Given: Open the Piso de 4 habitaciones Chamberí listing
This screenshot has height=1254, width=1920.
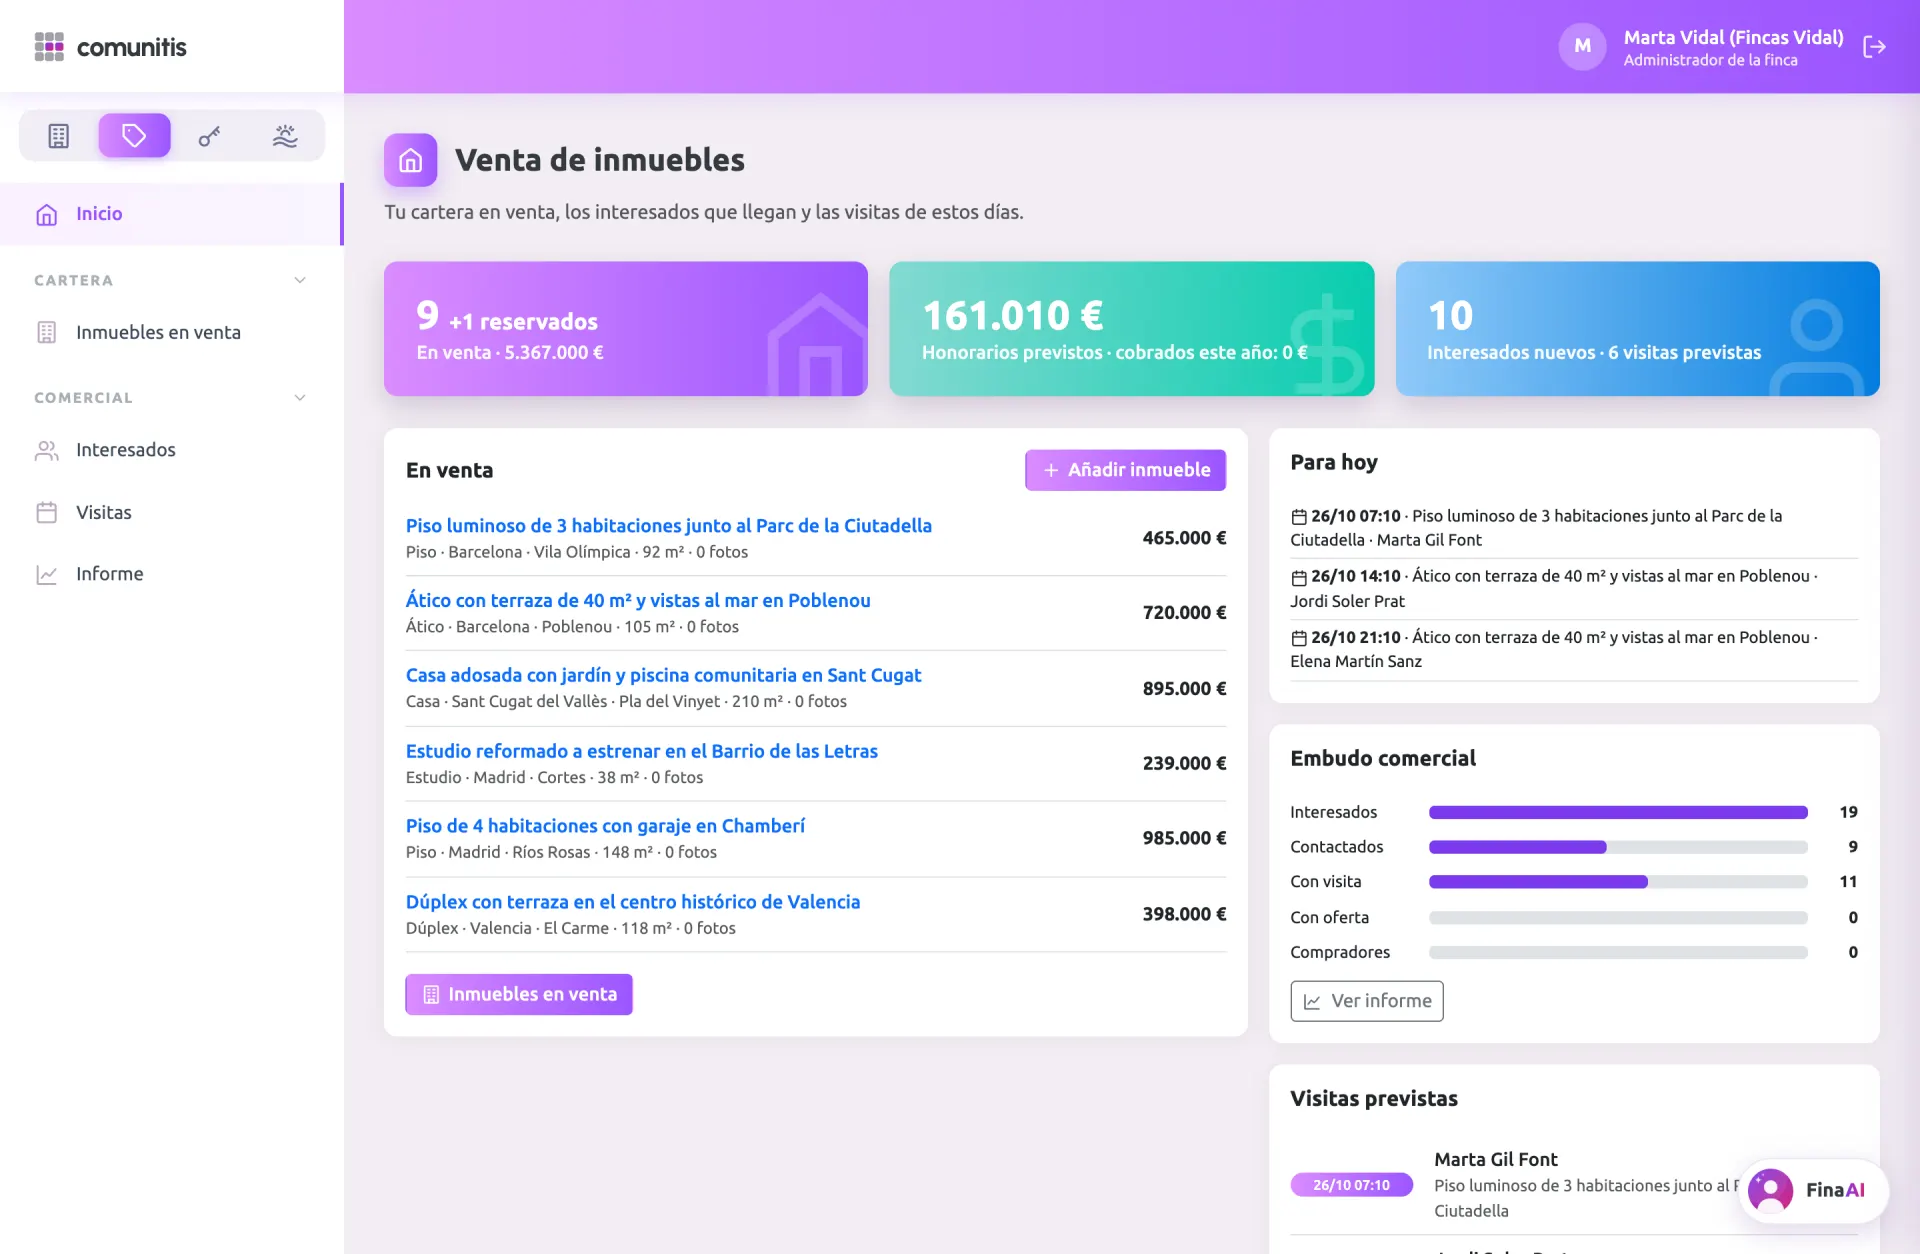Looking at the screenshot, I should click(605, 827).
